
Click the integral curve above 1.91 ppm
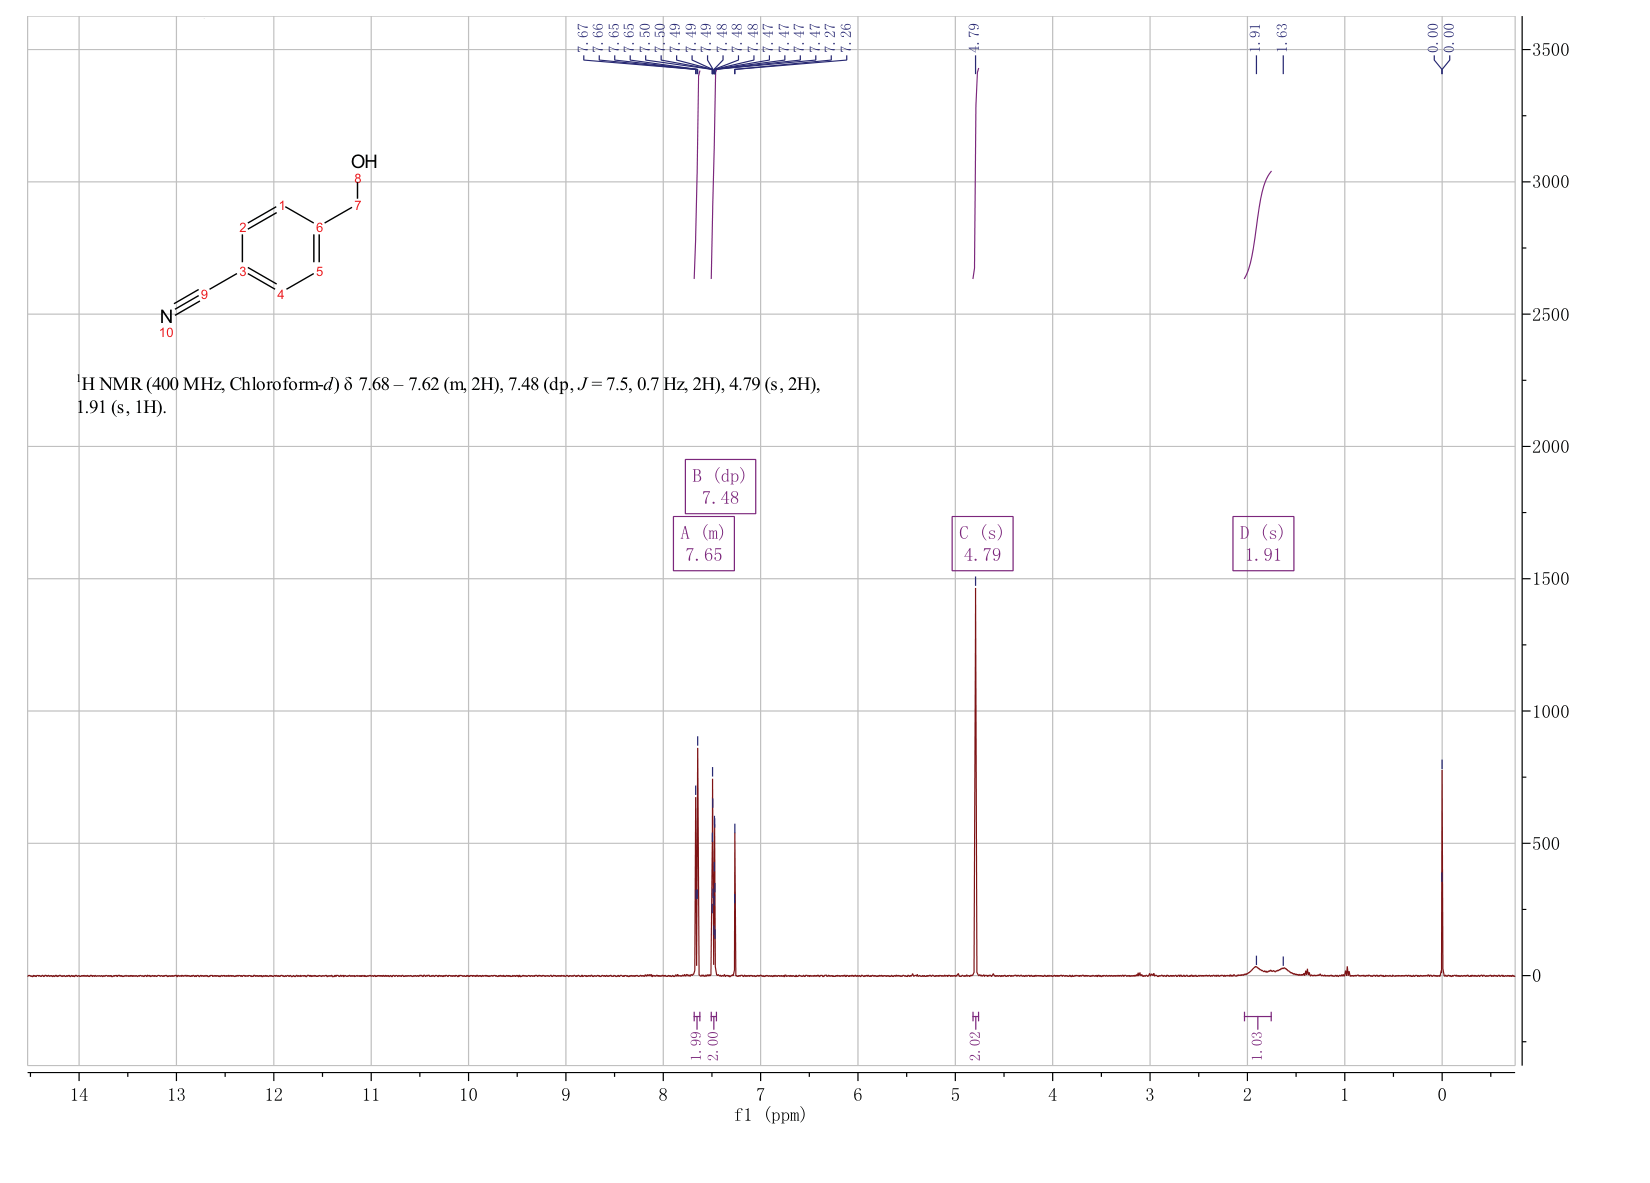(1258, 225)
